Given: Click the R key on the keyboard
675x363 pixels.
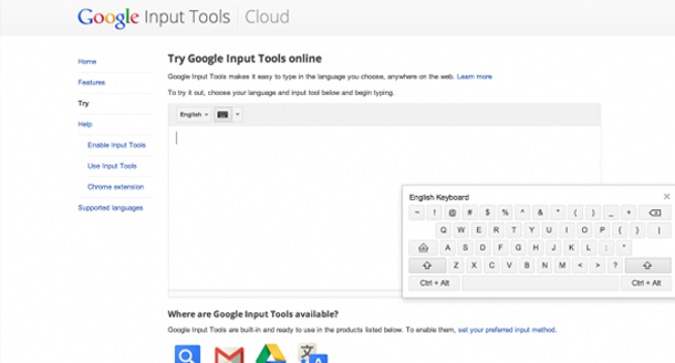Looking at the screenshot, I should (496, 230).
